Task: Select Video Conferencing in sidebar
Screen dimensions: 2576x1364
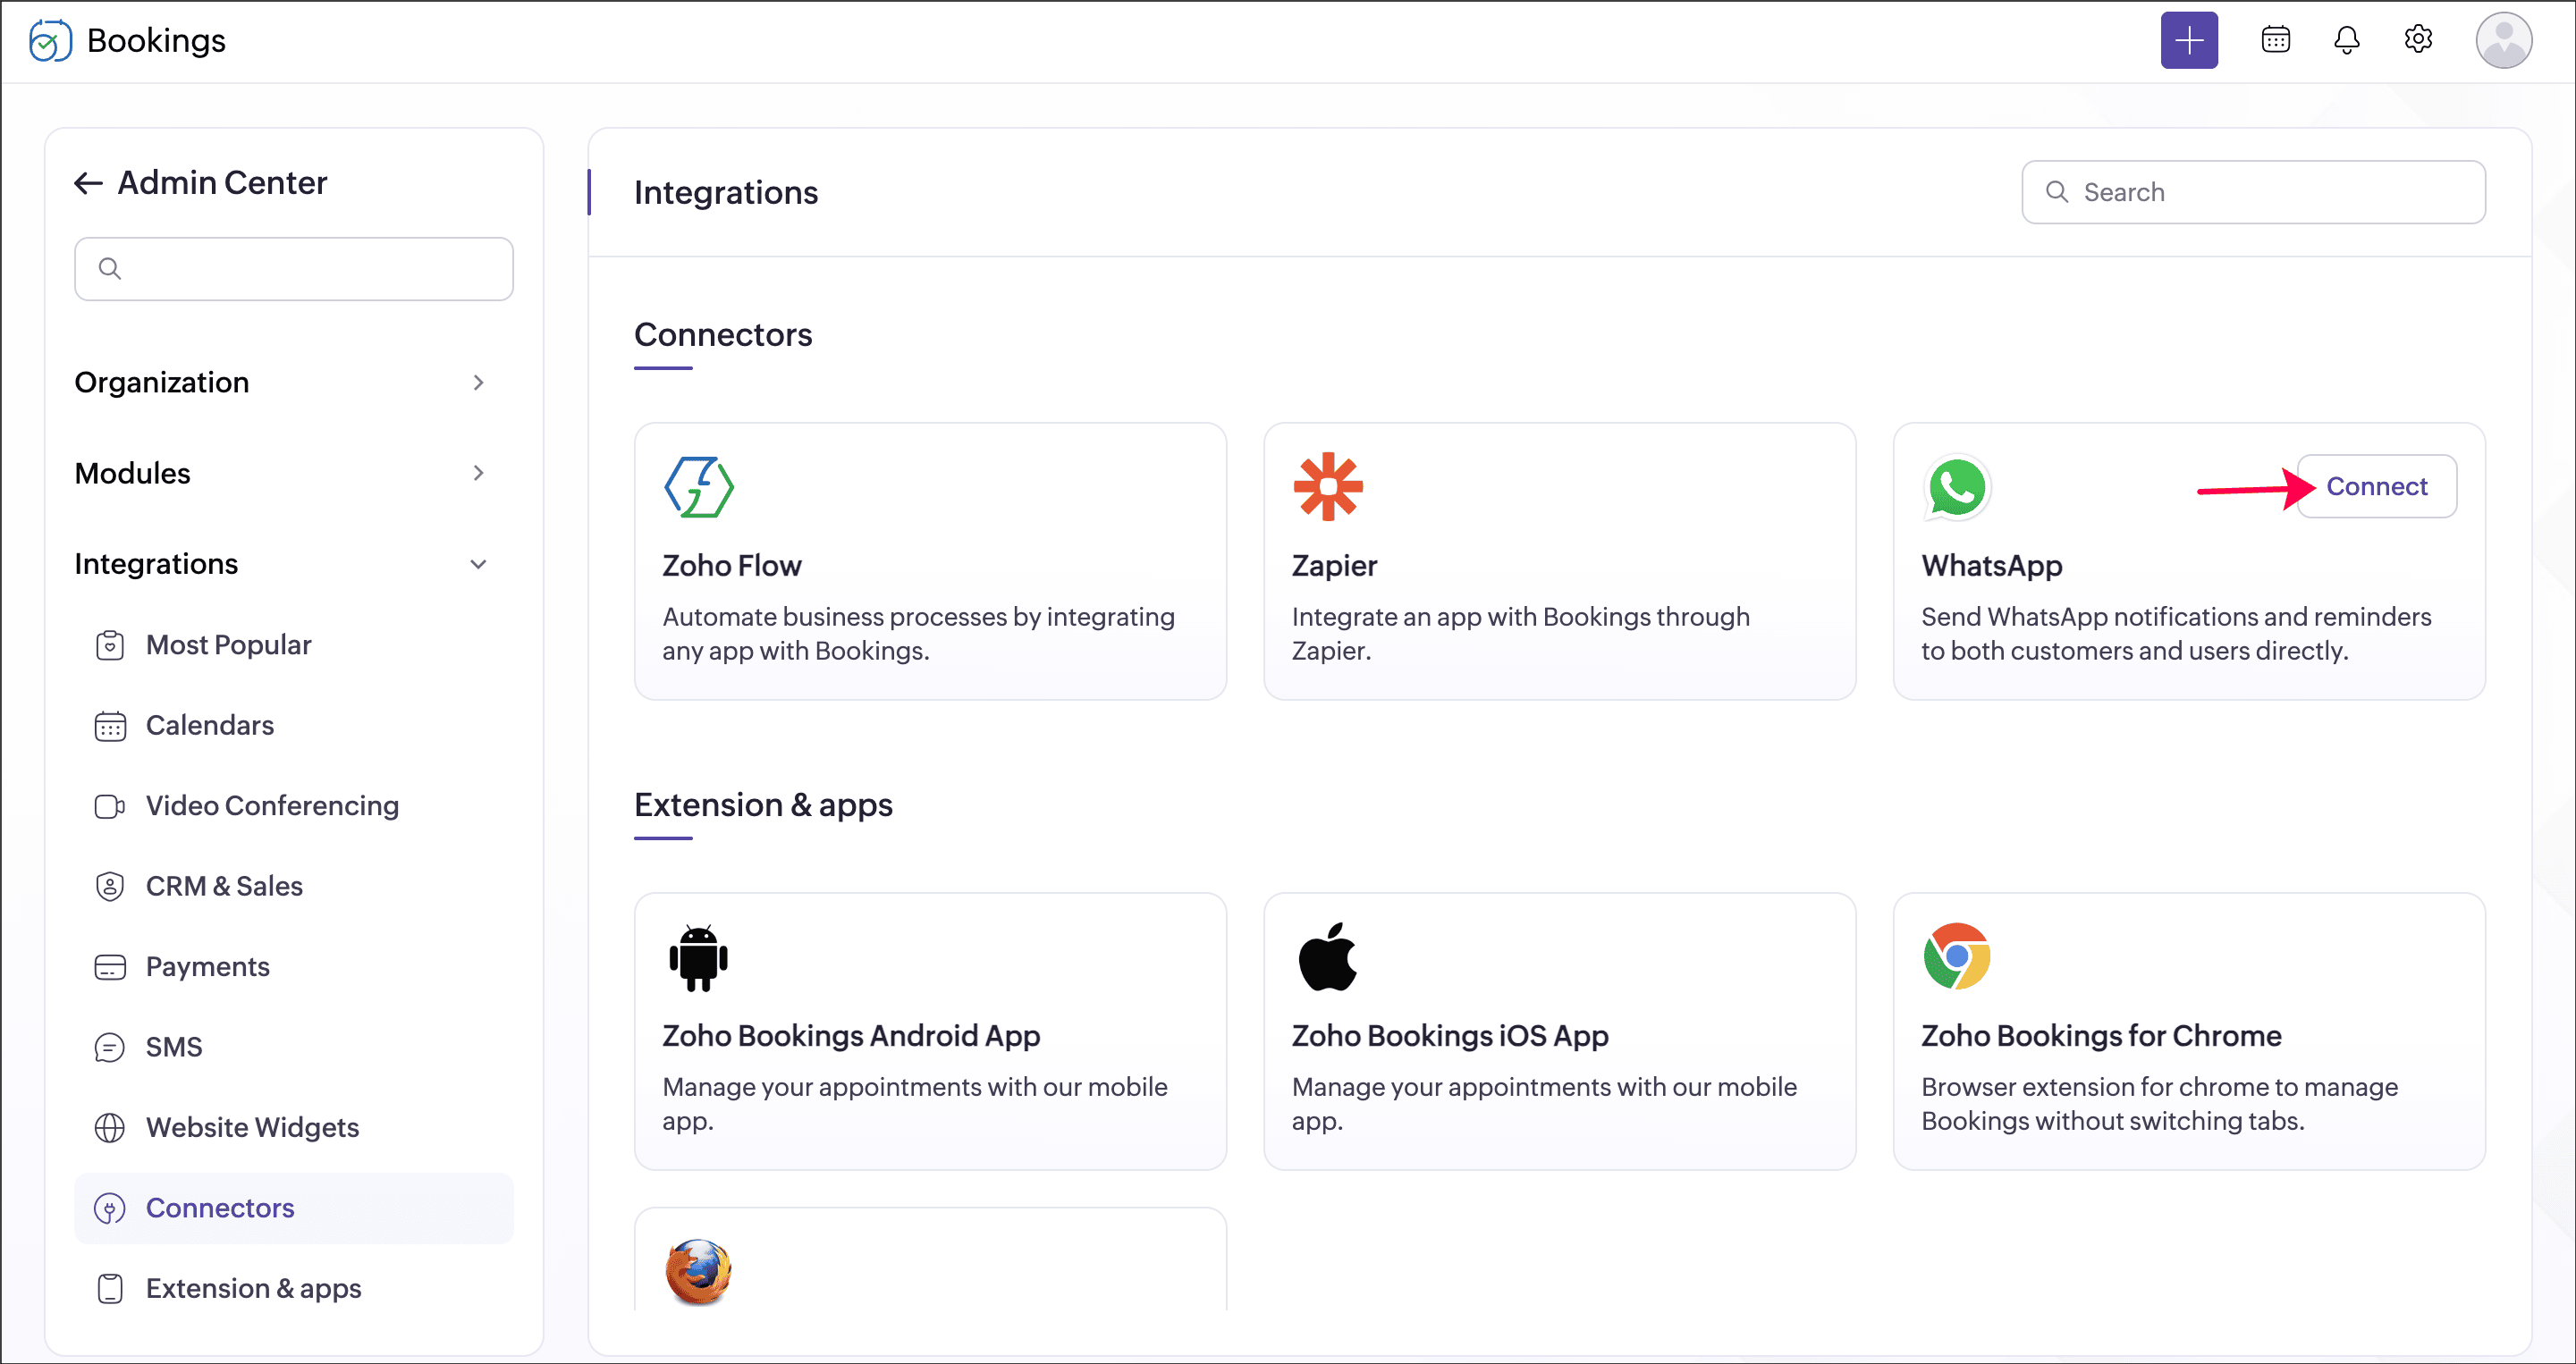Action: (272, 806)
